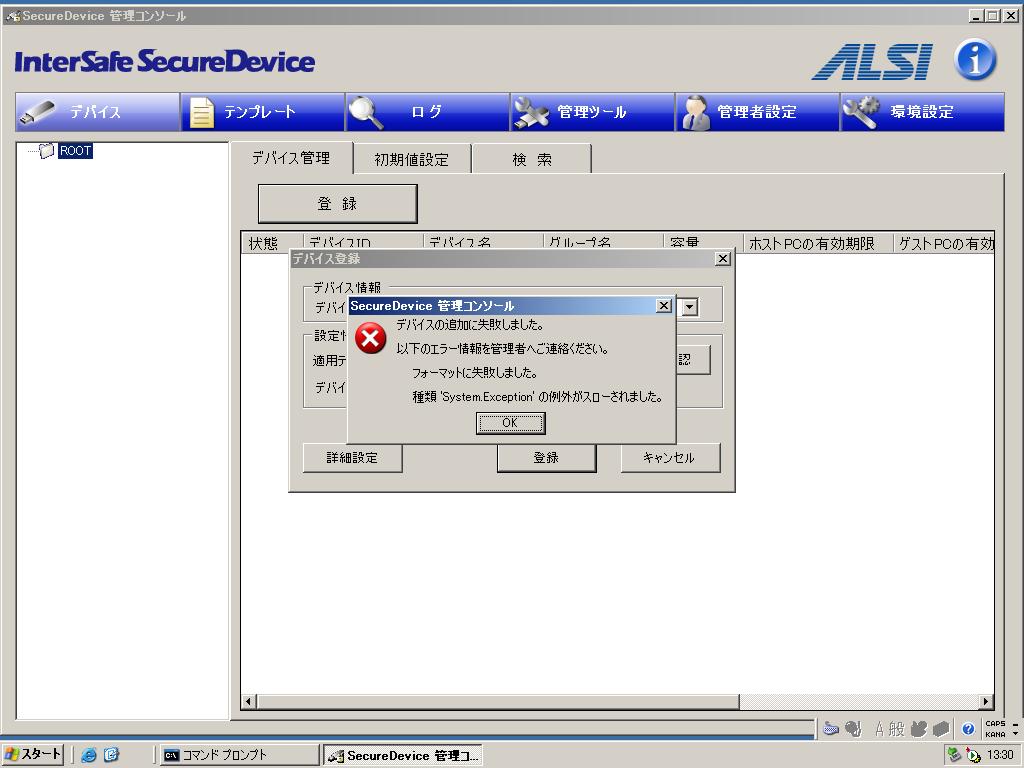Click the ゲストPCの有効 column header
Viewport: 1024px width, 768px height.
[943, 243]
